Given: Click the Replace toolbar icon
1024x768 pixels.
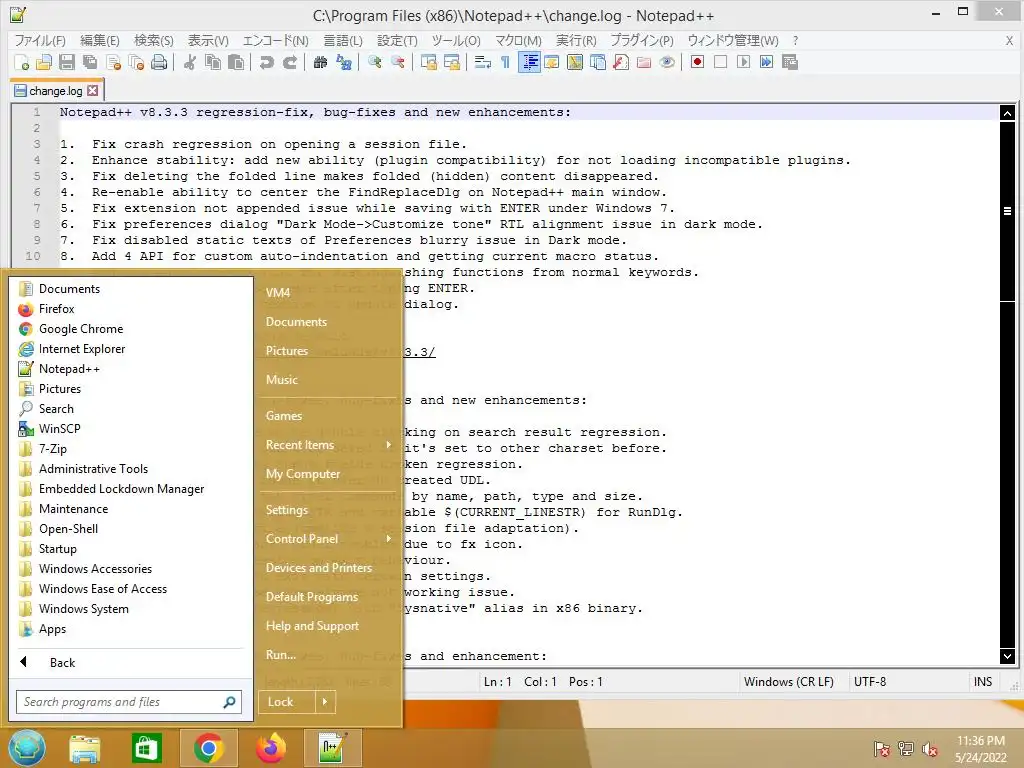Looking at the screenshot, I should (x=344, y=63).
